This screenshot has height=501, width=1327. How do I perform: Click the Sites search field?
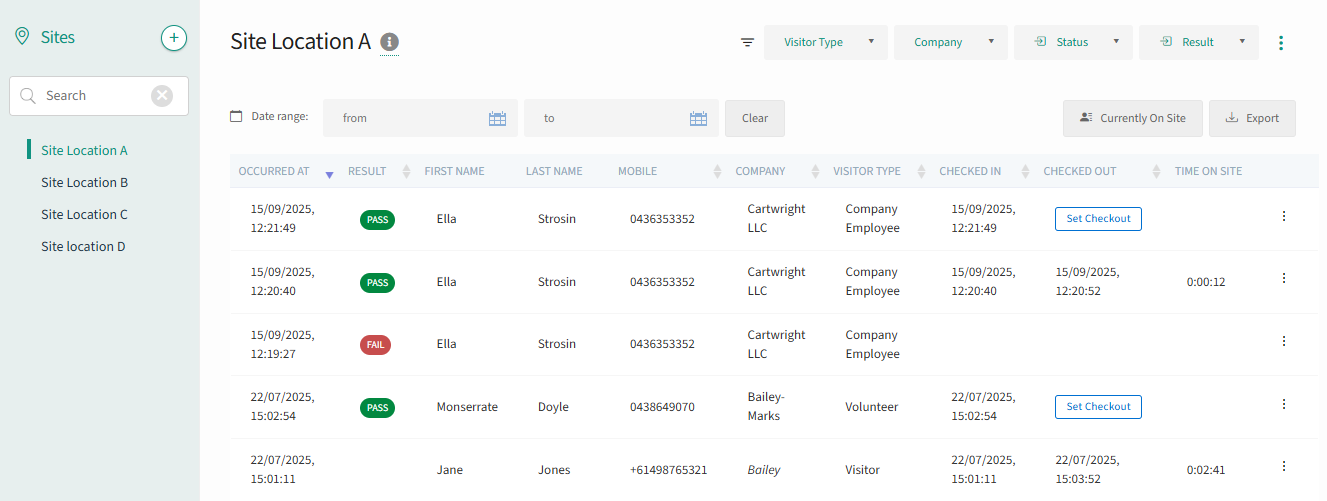pyautogui.click(x=99, y=96)
